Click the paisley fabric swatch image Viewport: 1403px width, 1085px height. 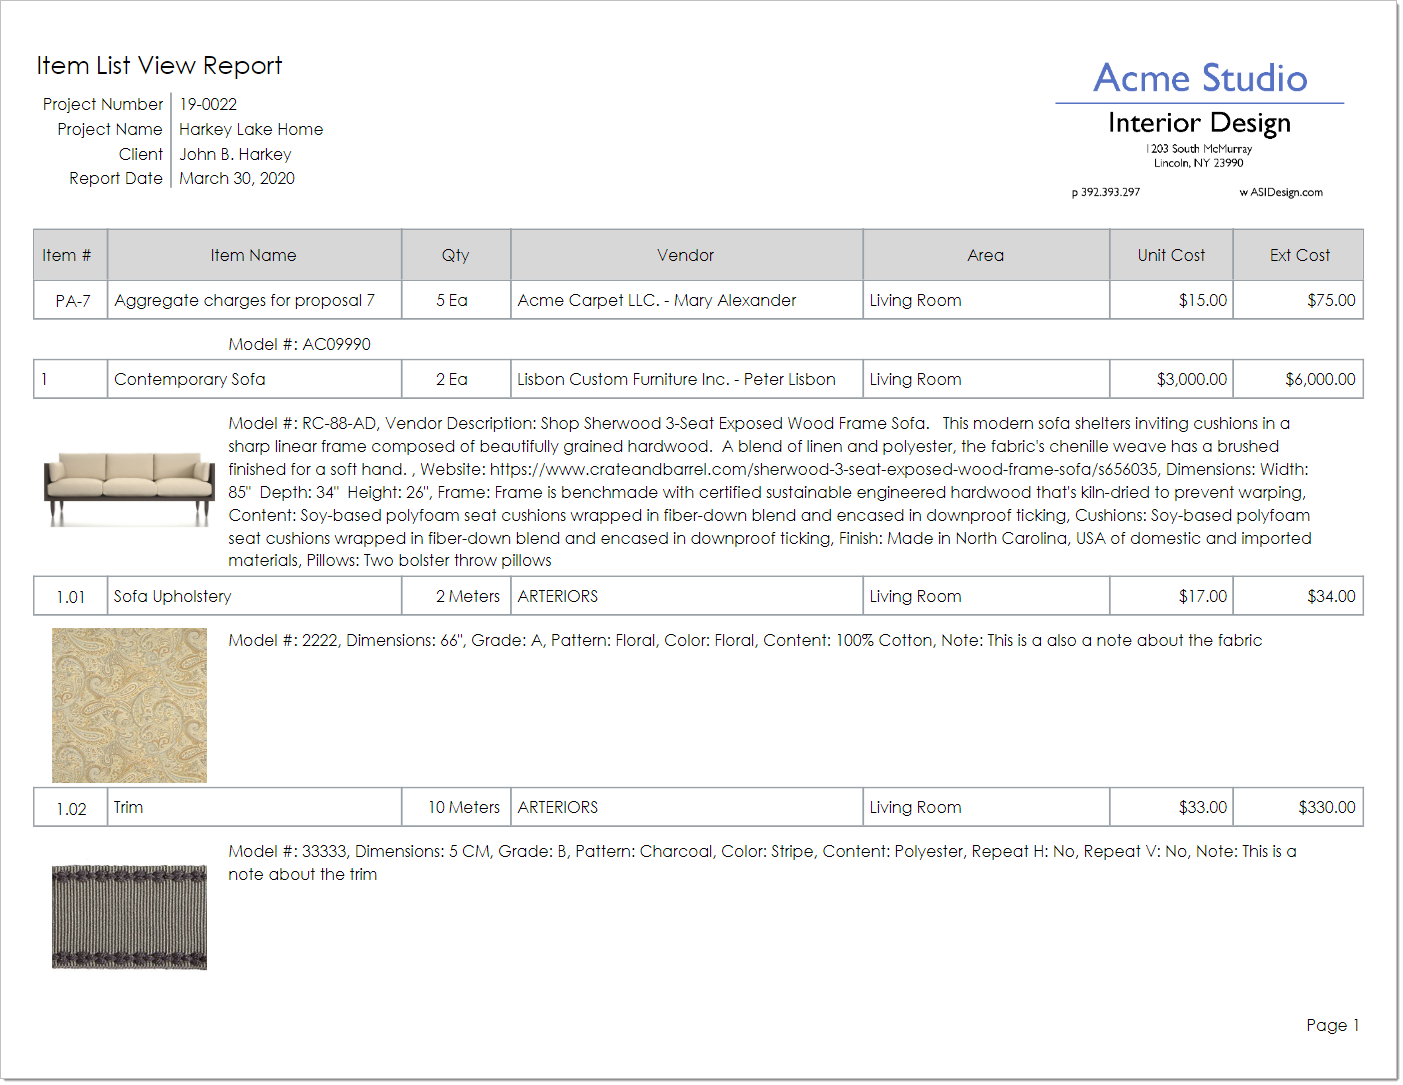coord(130,705)
